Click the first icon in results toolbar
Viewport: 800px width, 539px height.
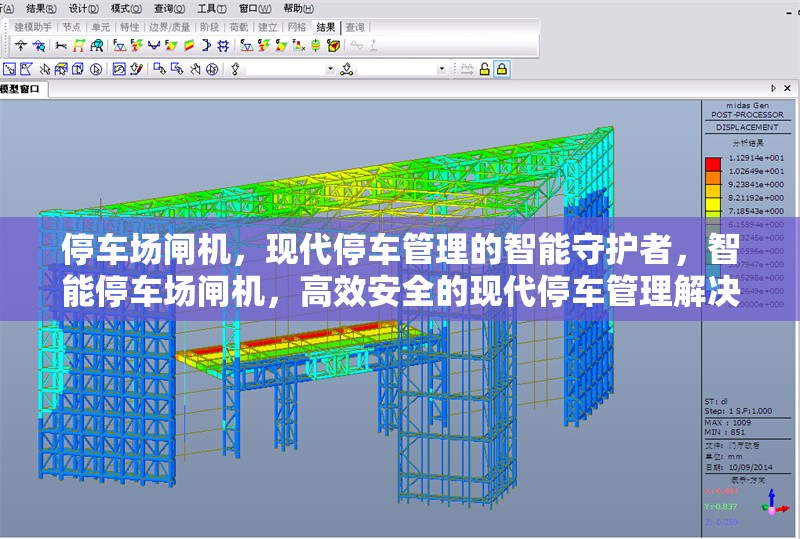coord(21,46)
